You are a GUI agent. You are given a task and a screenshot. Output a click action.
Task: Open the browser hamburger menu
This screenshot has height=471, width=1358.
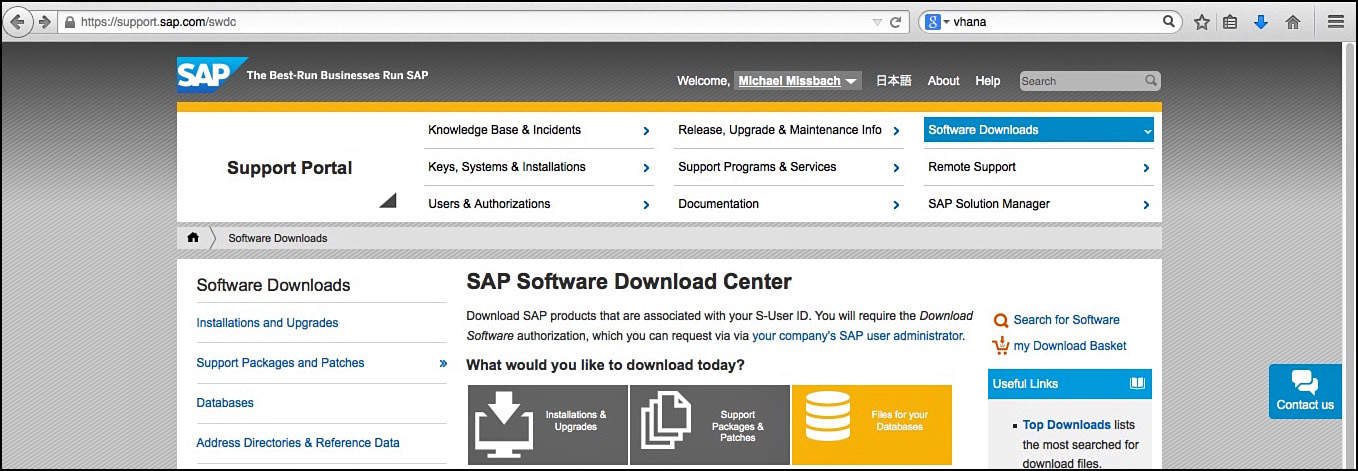[x=1335, y=21]
